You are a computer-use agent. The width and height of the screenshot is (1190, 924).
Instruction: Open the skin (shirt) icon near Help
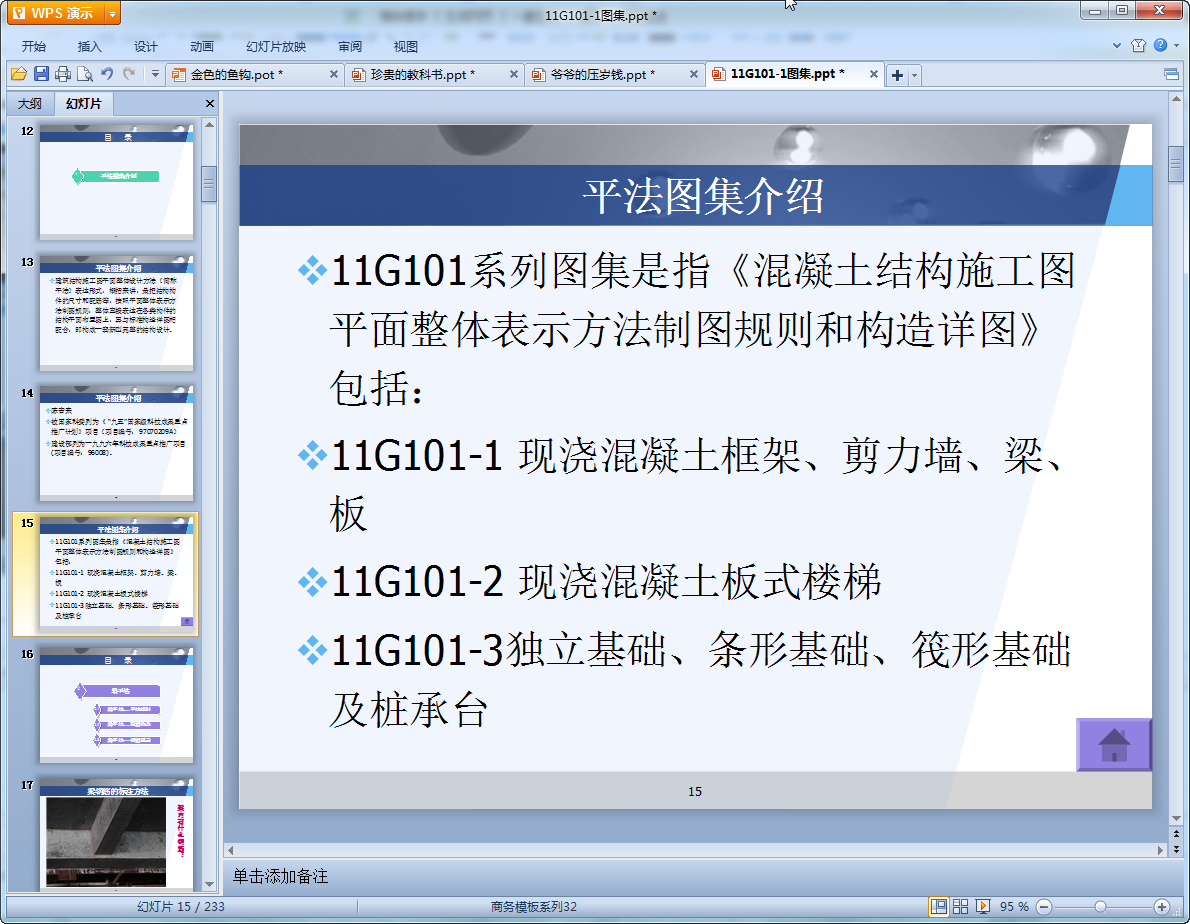[x=1138, y=46]
